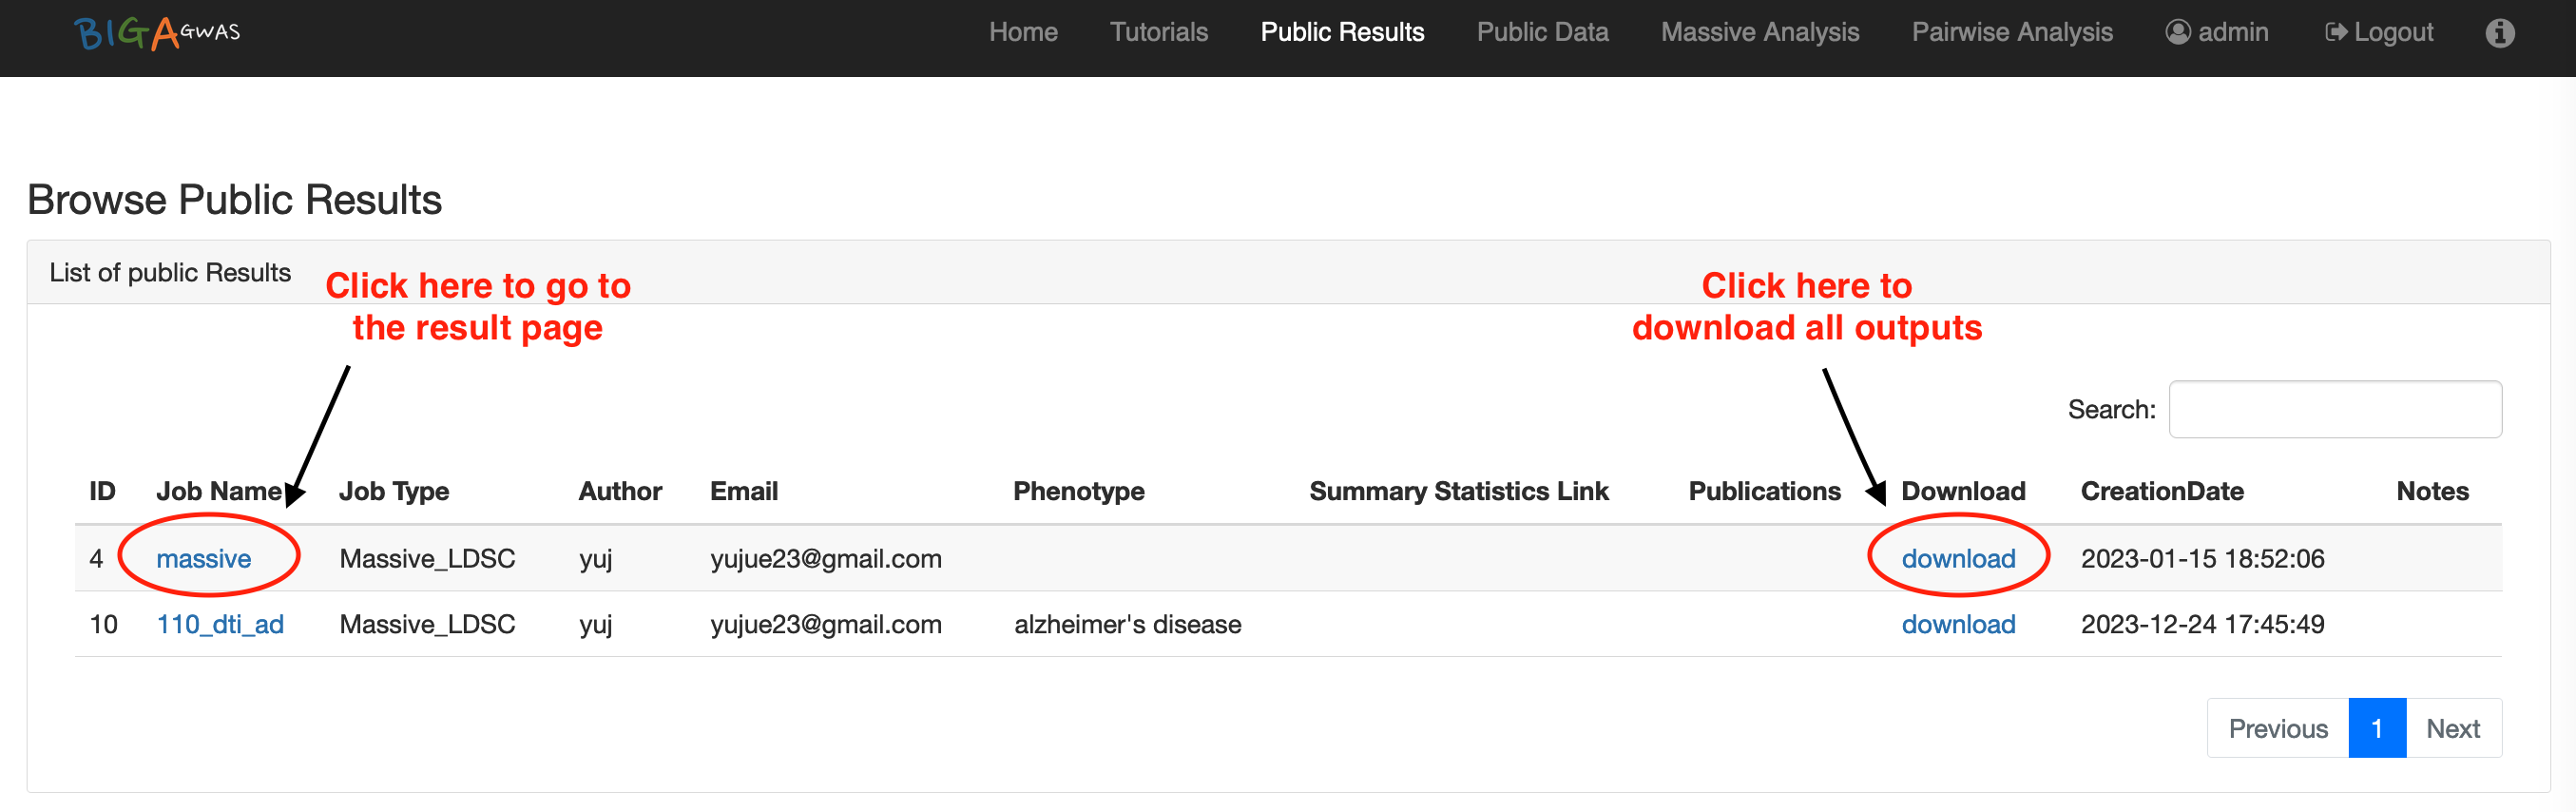Navigate to Massive Analysis
Screen dimensions: 2576x812
pyautogui.click(x=1759, y=32)
